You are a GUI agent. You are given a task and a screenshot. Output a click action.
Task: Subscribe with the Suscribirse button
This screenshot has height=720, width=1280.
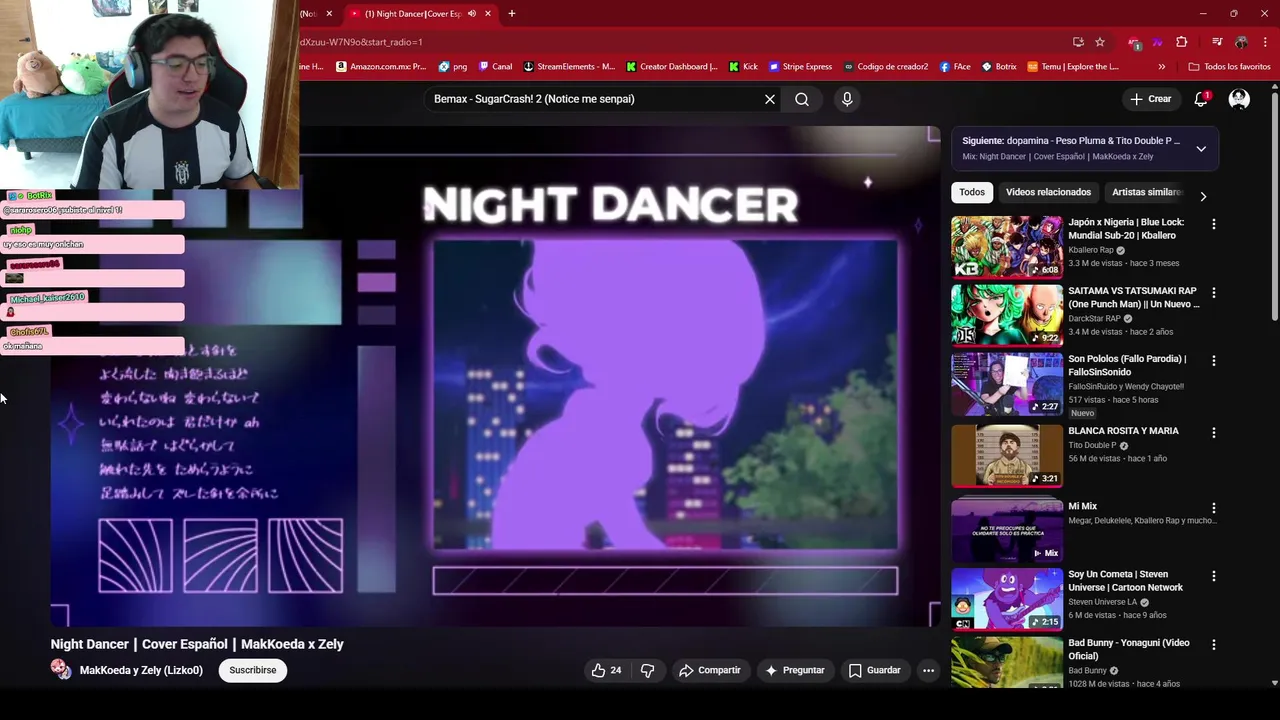(253, 670)
